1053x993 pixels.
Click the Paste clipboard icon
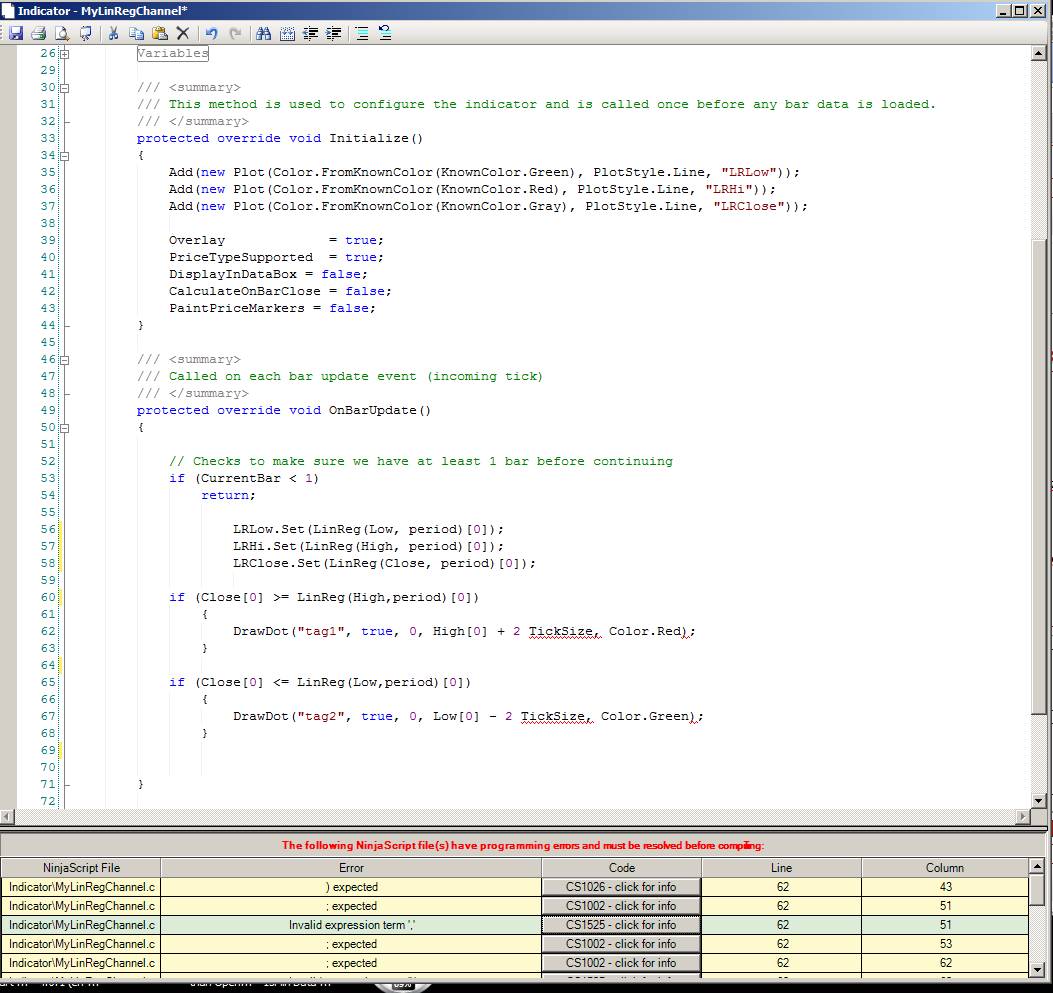(x=159, y=33)
